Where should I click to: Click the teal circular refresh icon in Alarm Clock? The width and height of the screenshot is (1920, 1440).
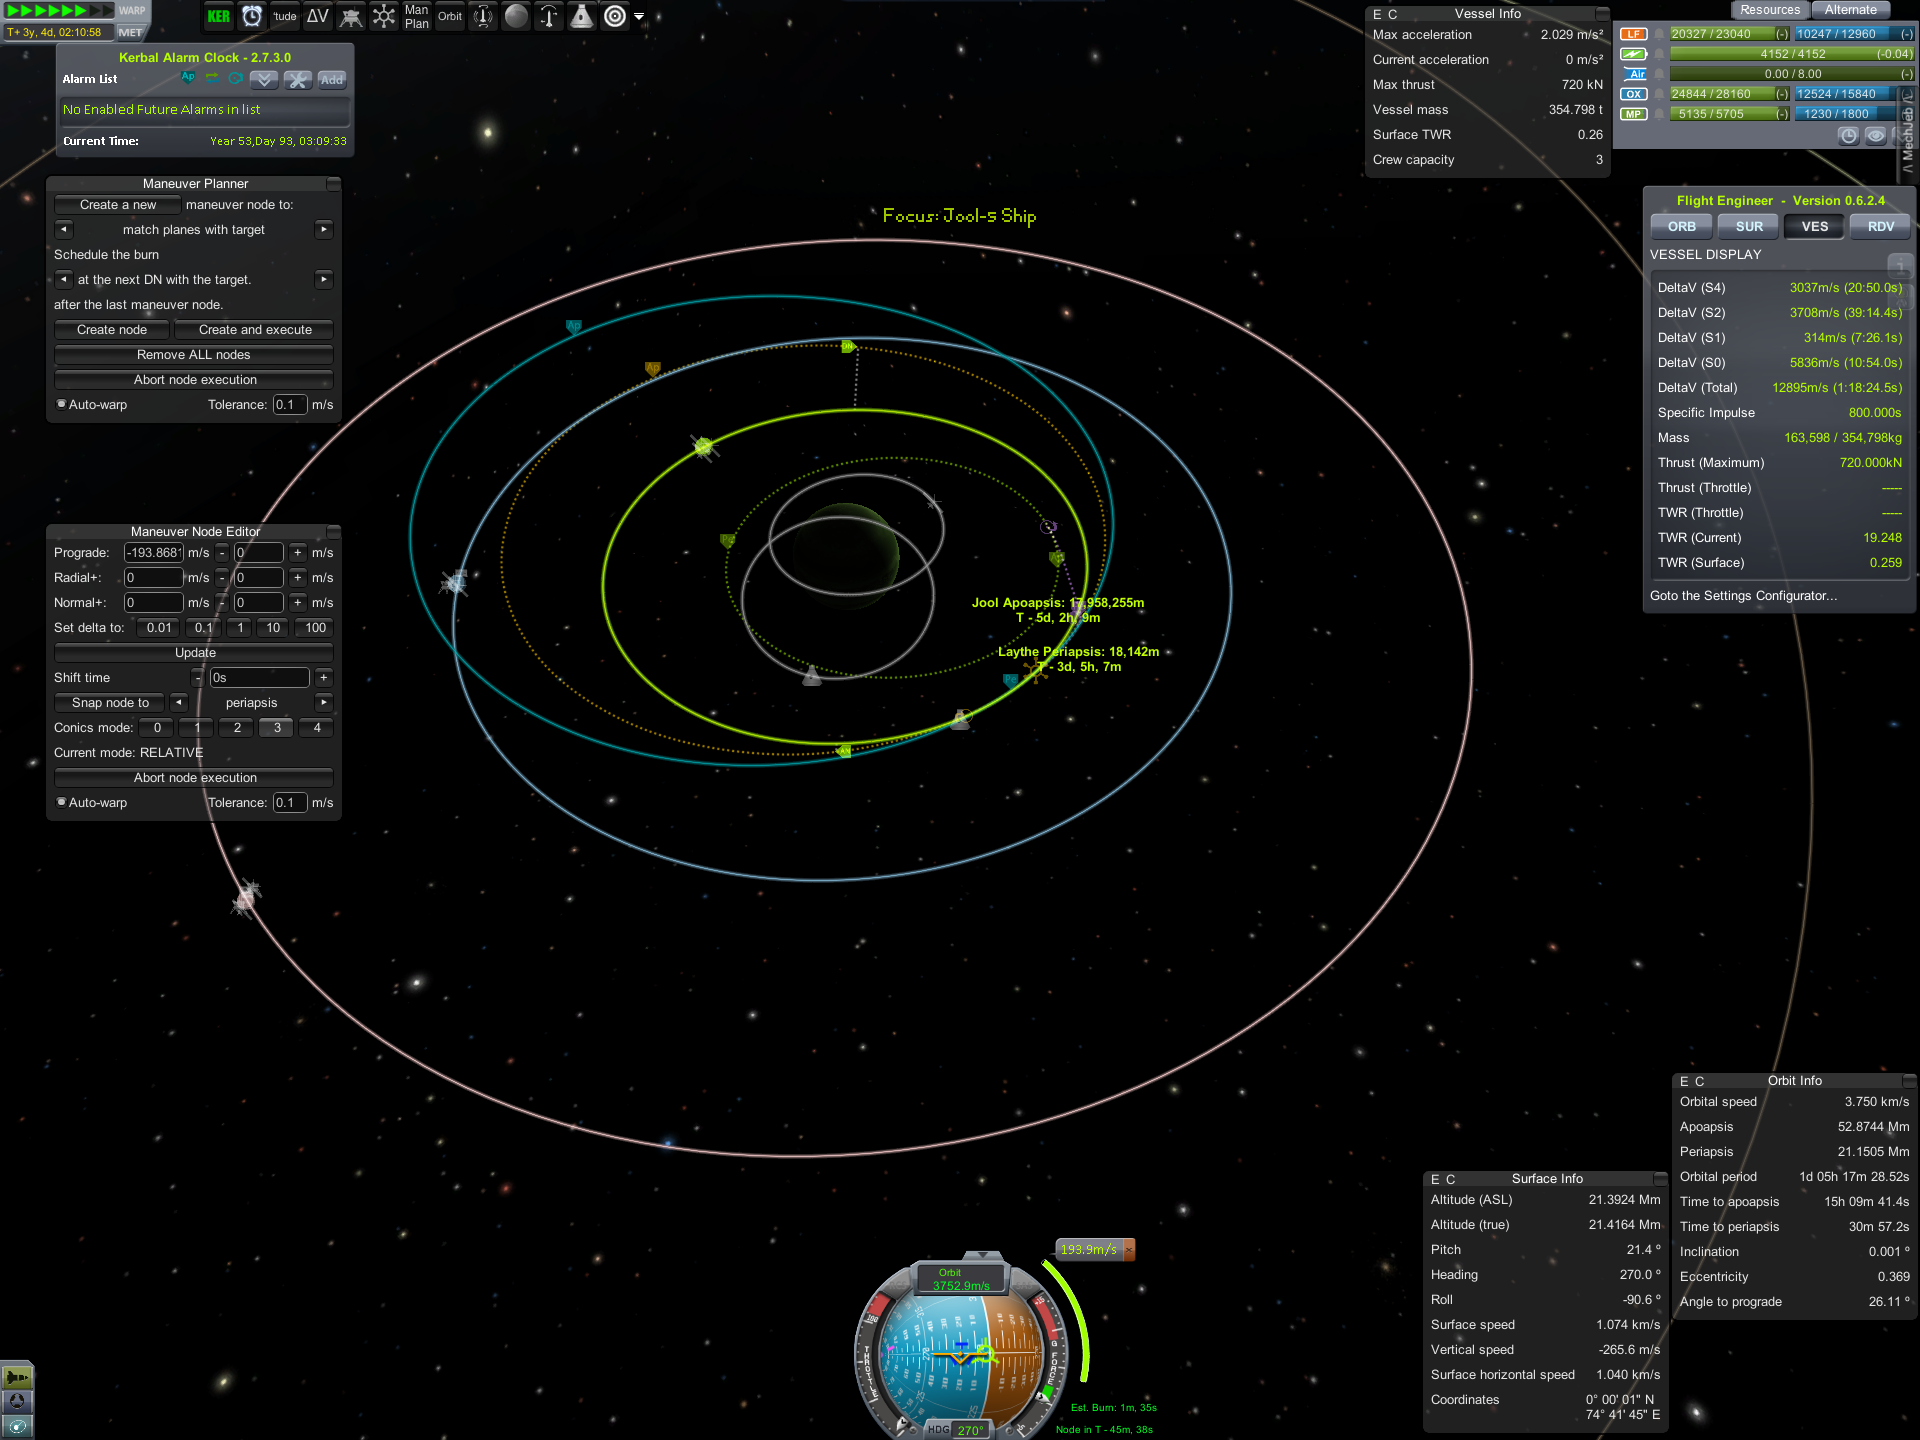pos(236,78)
